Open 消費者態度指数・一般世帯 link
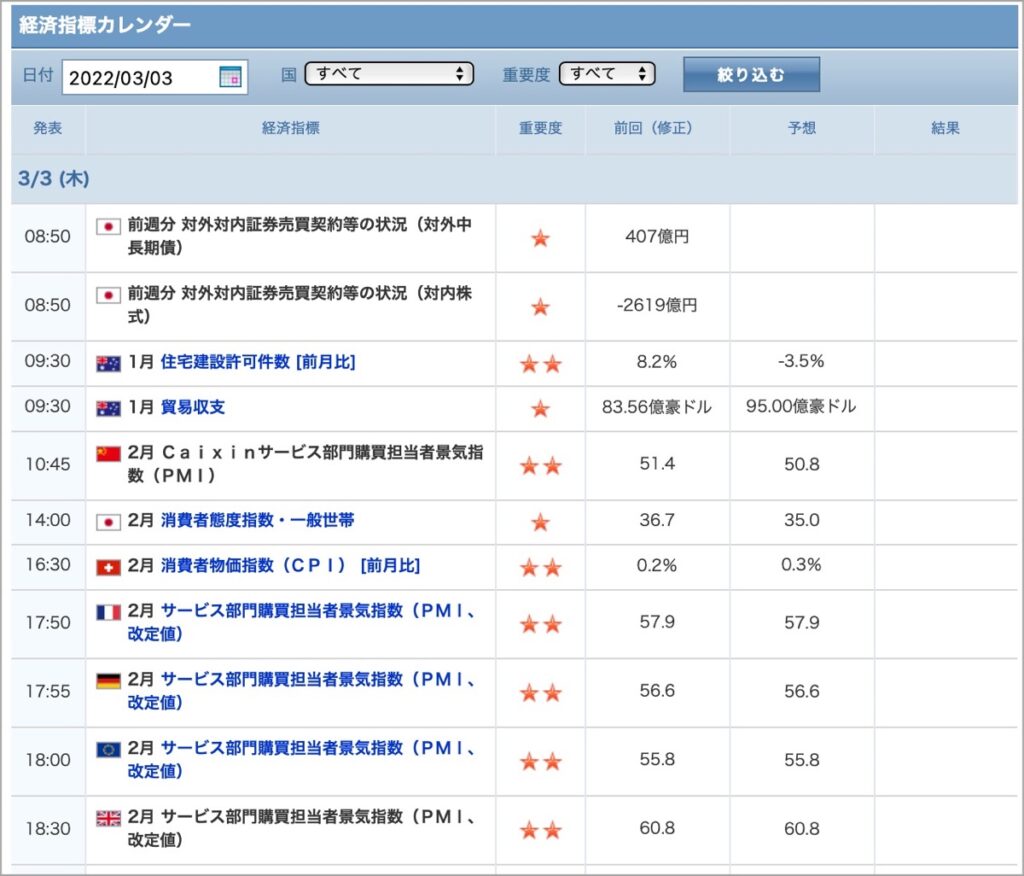This screenshot has width=1024, height=876. click(x=257, y=521)
